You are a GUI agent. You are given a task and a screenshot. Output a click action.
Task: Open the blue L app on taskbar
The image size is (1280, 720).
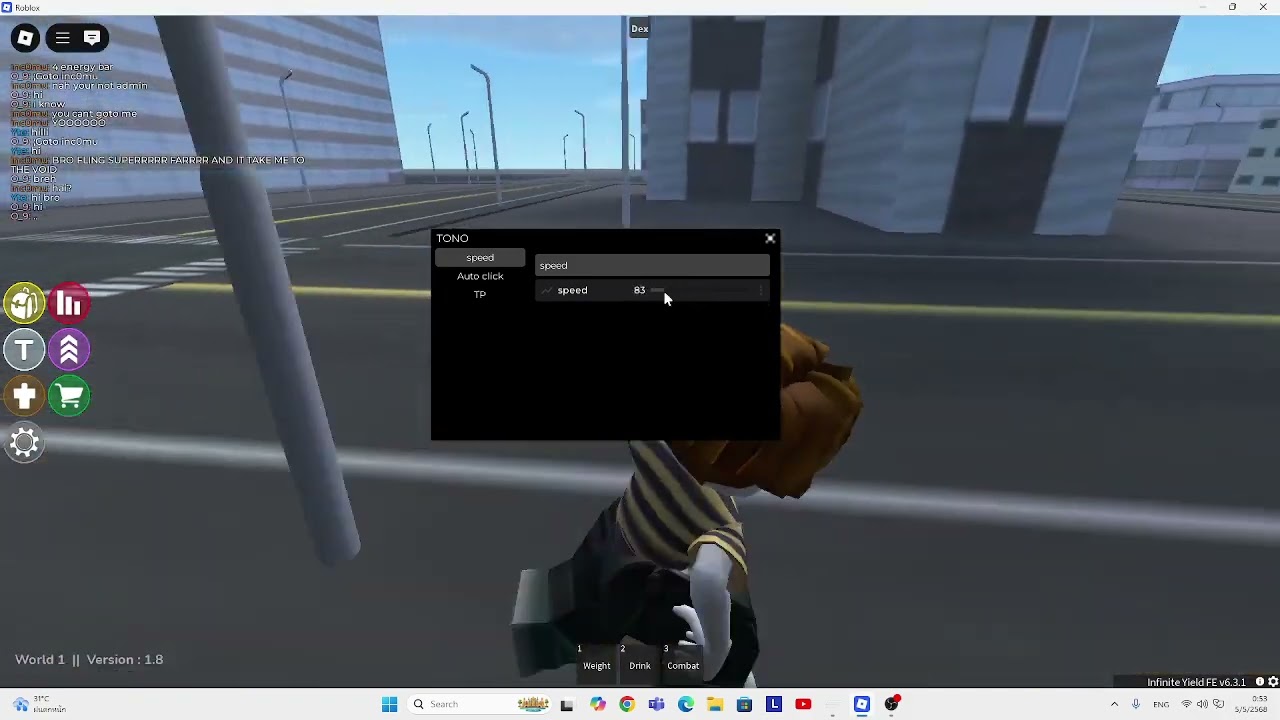click(774, 704)
